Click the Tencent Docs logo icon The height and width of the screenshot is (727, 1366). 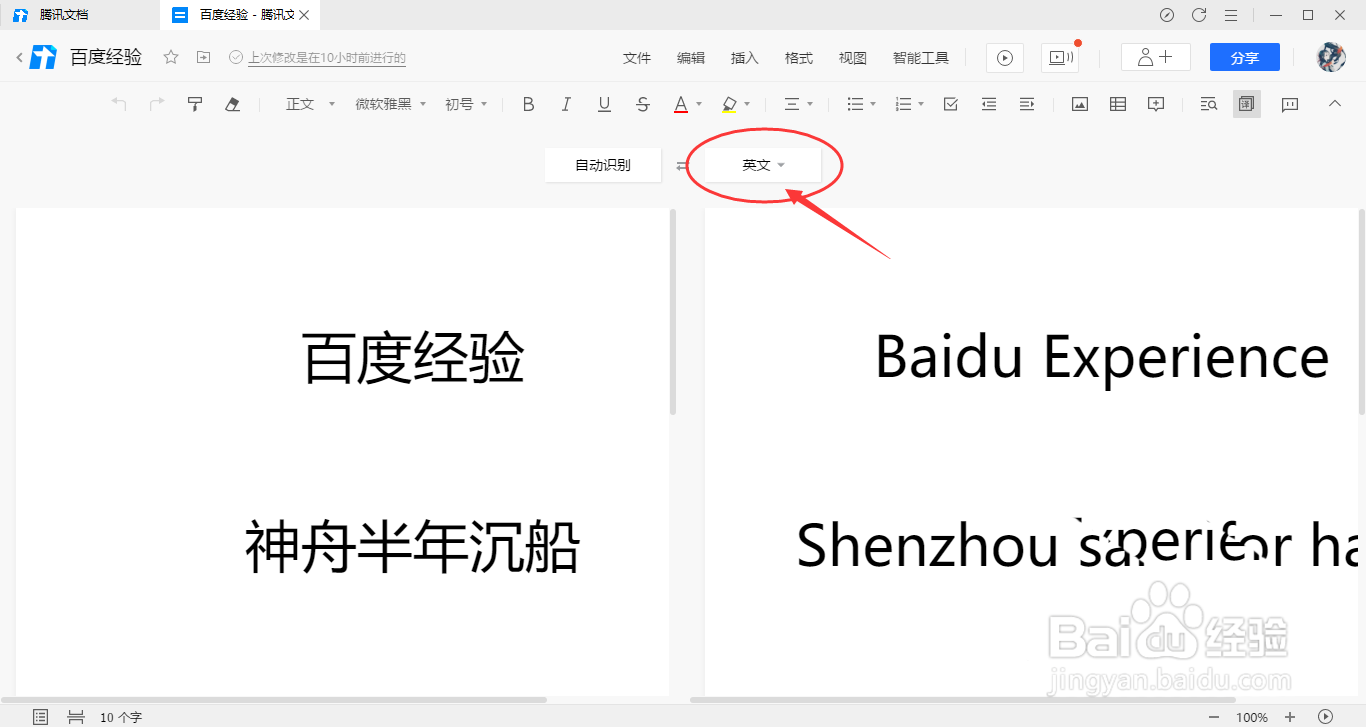pos(43,58)
